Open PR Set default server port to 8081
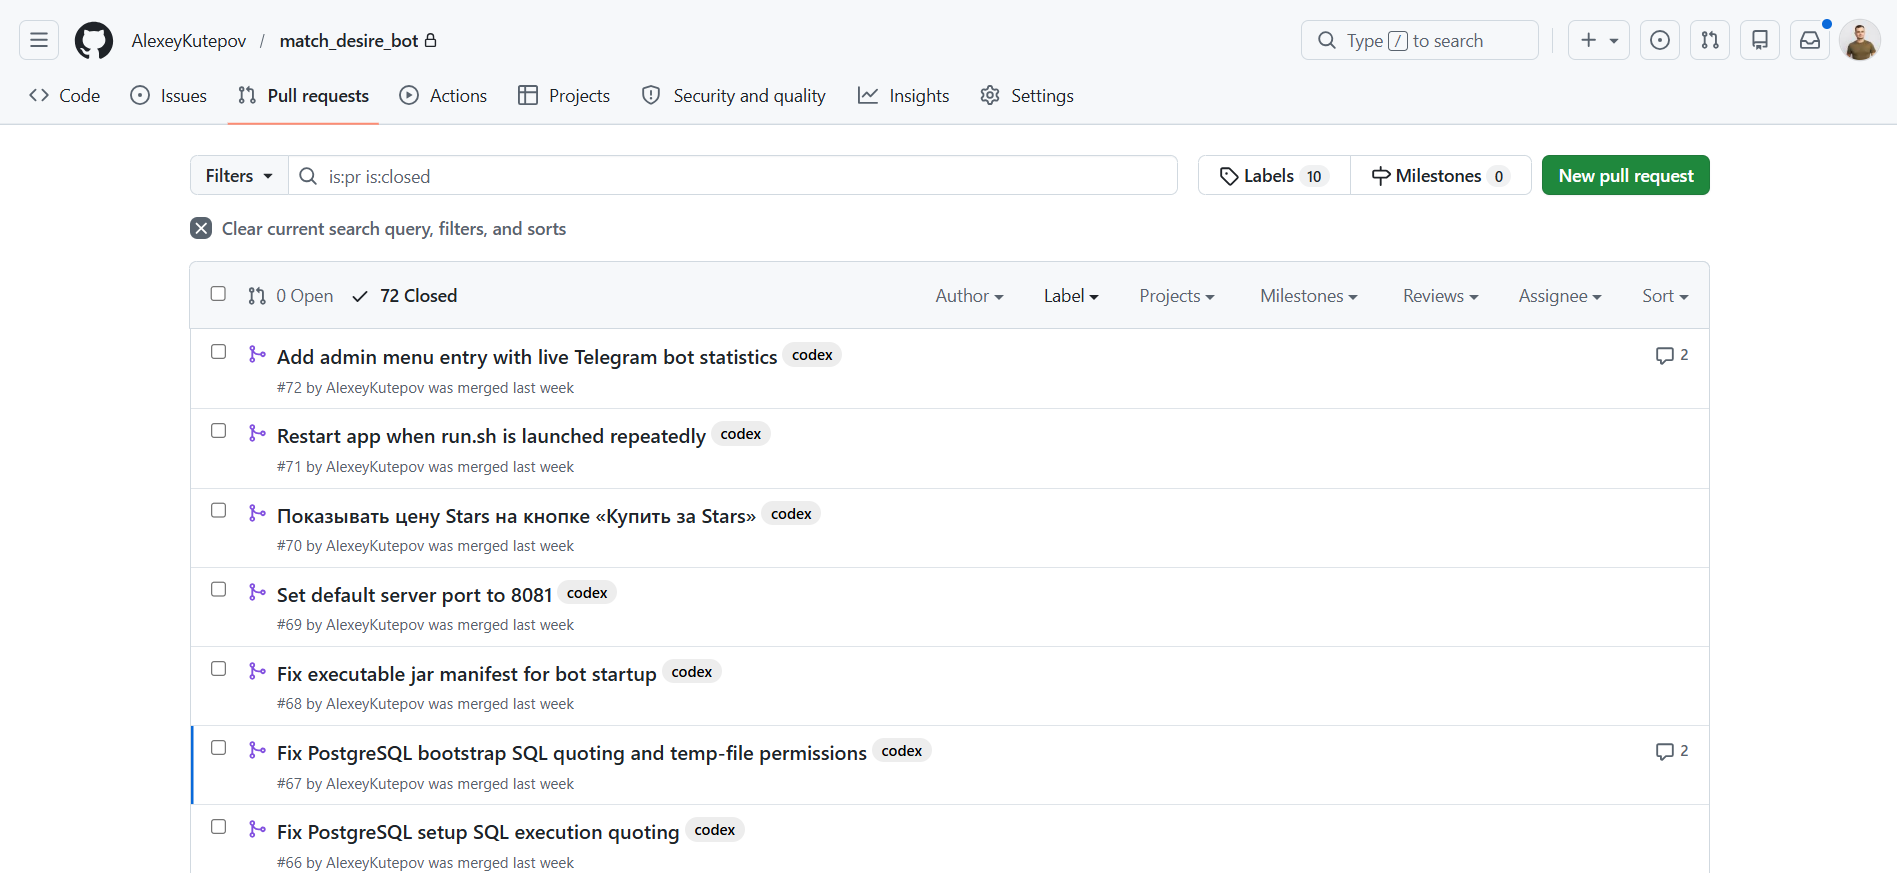 415,595
